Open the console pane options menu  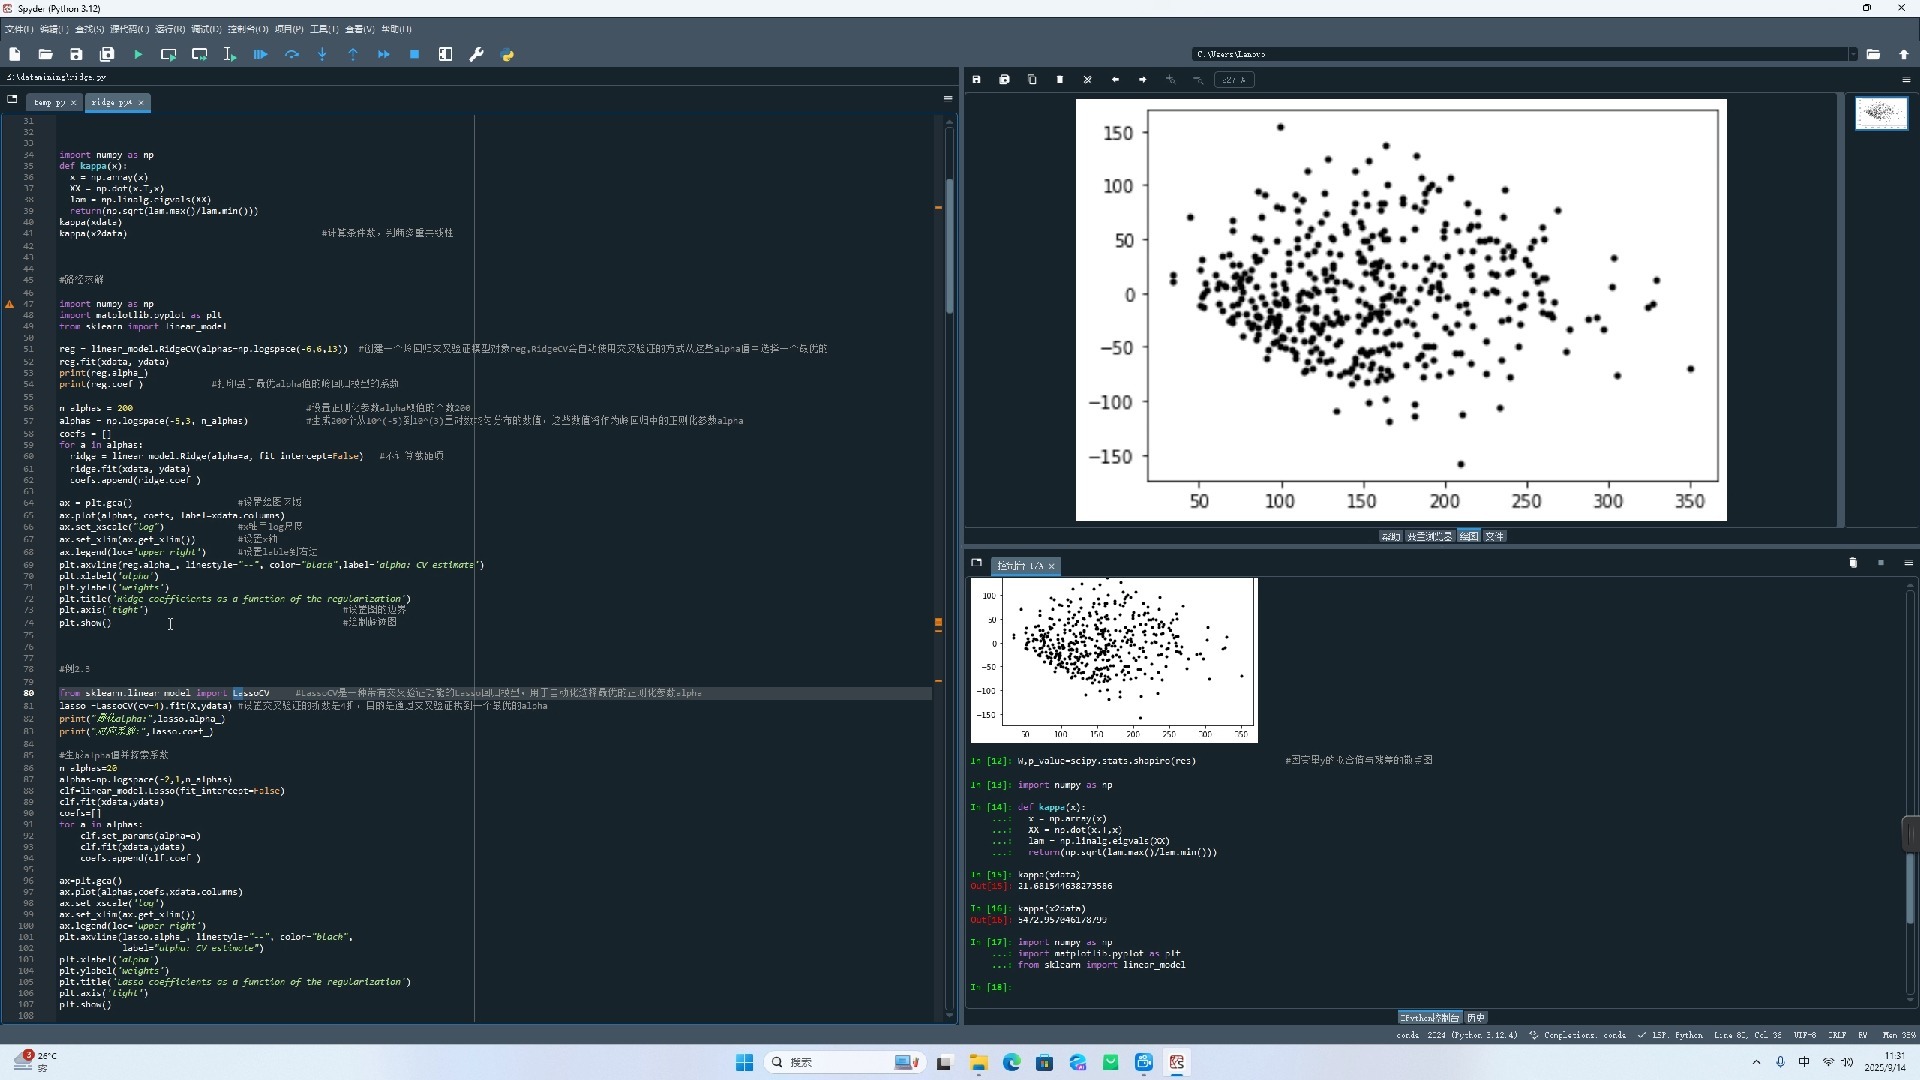(x=1908, y=563)
